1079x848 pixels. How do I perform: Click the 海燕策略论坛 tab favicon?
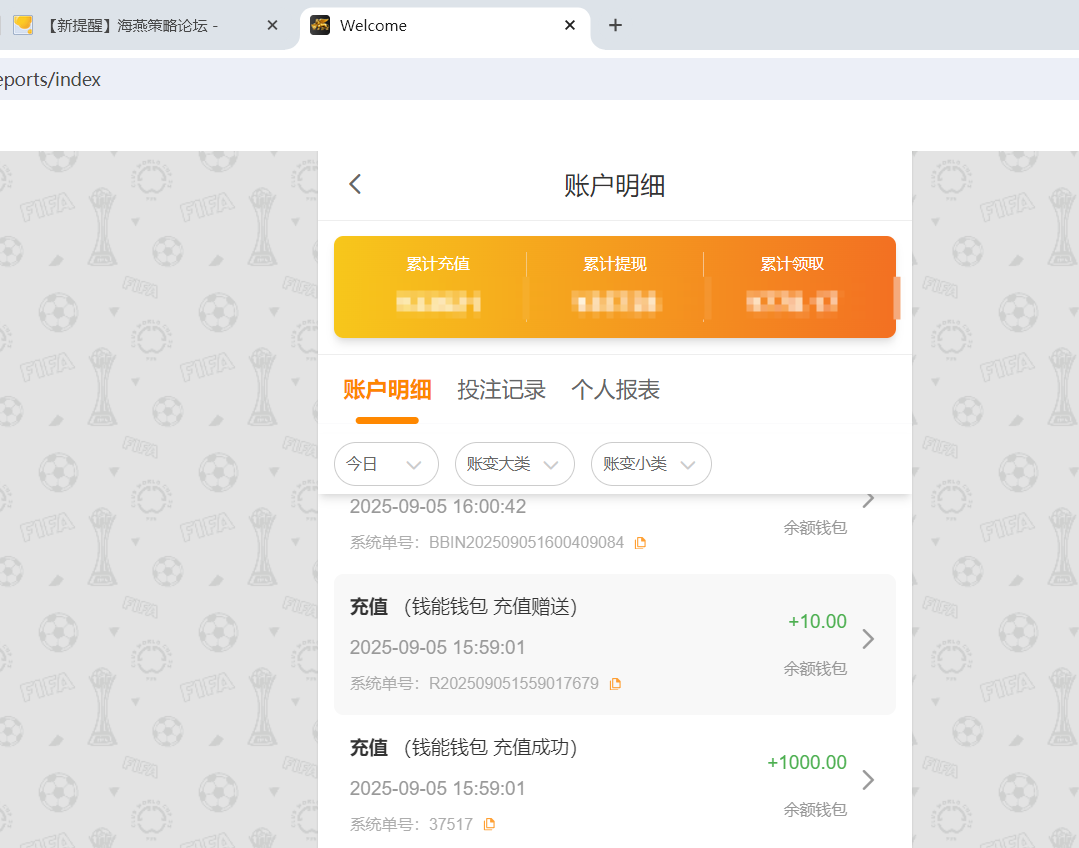click(x=22, y=25)
